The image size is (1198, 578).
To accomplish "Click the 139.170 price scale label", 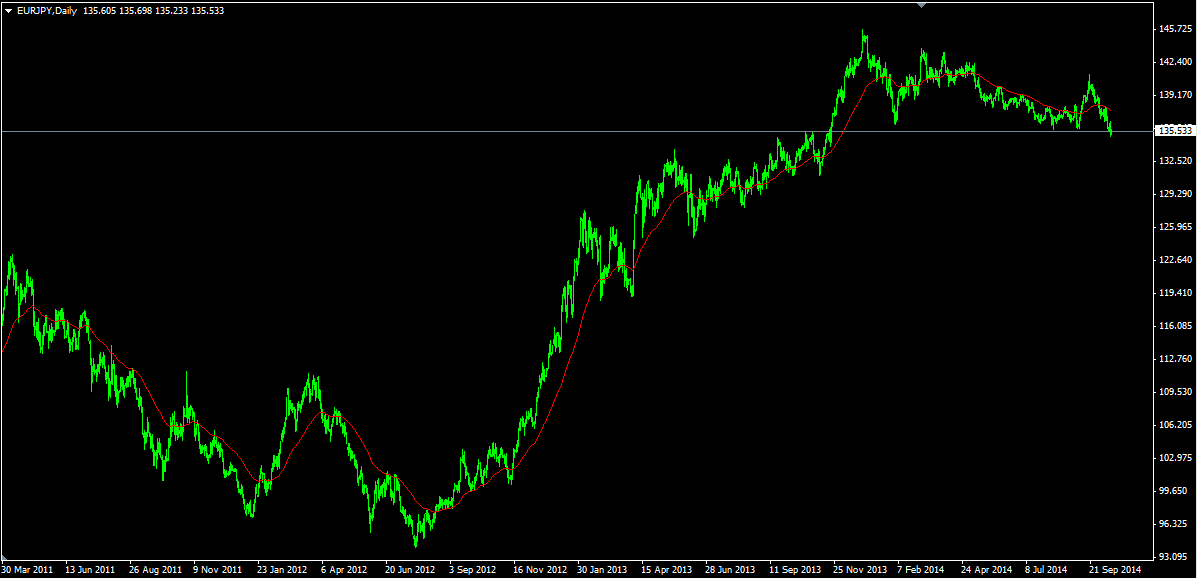I will (x=1177, y=95).
